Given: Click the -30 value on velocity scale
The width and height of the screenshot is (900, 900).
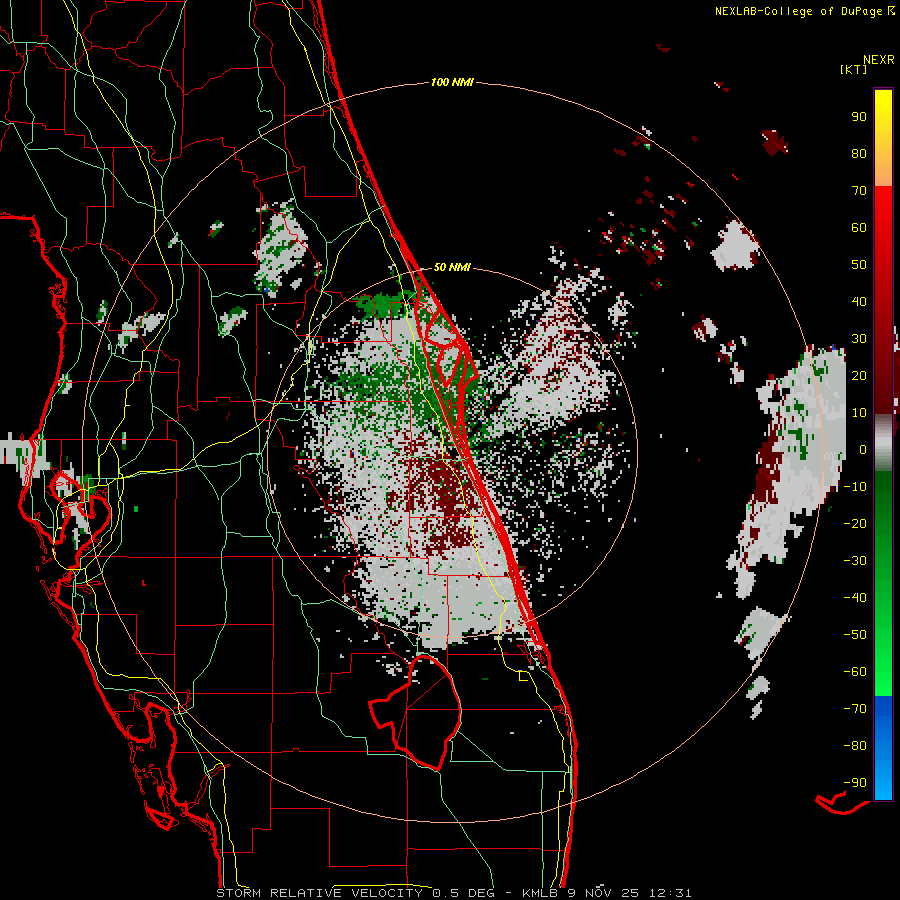Looking at the screenshot, I should click(x=855, y=561).
